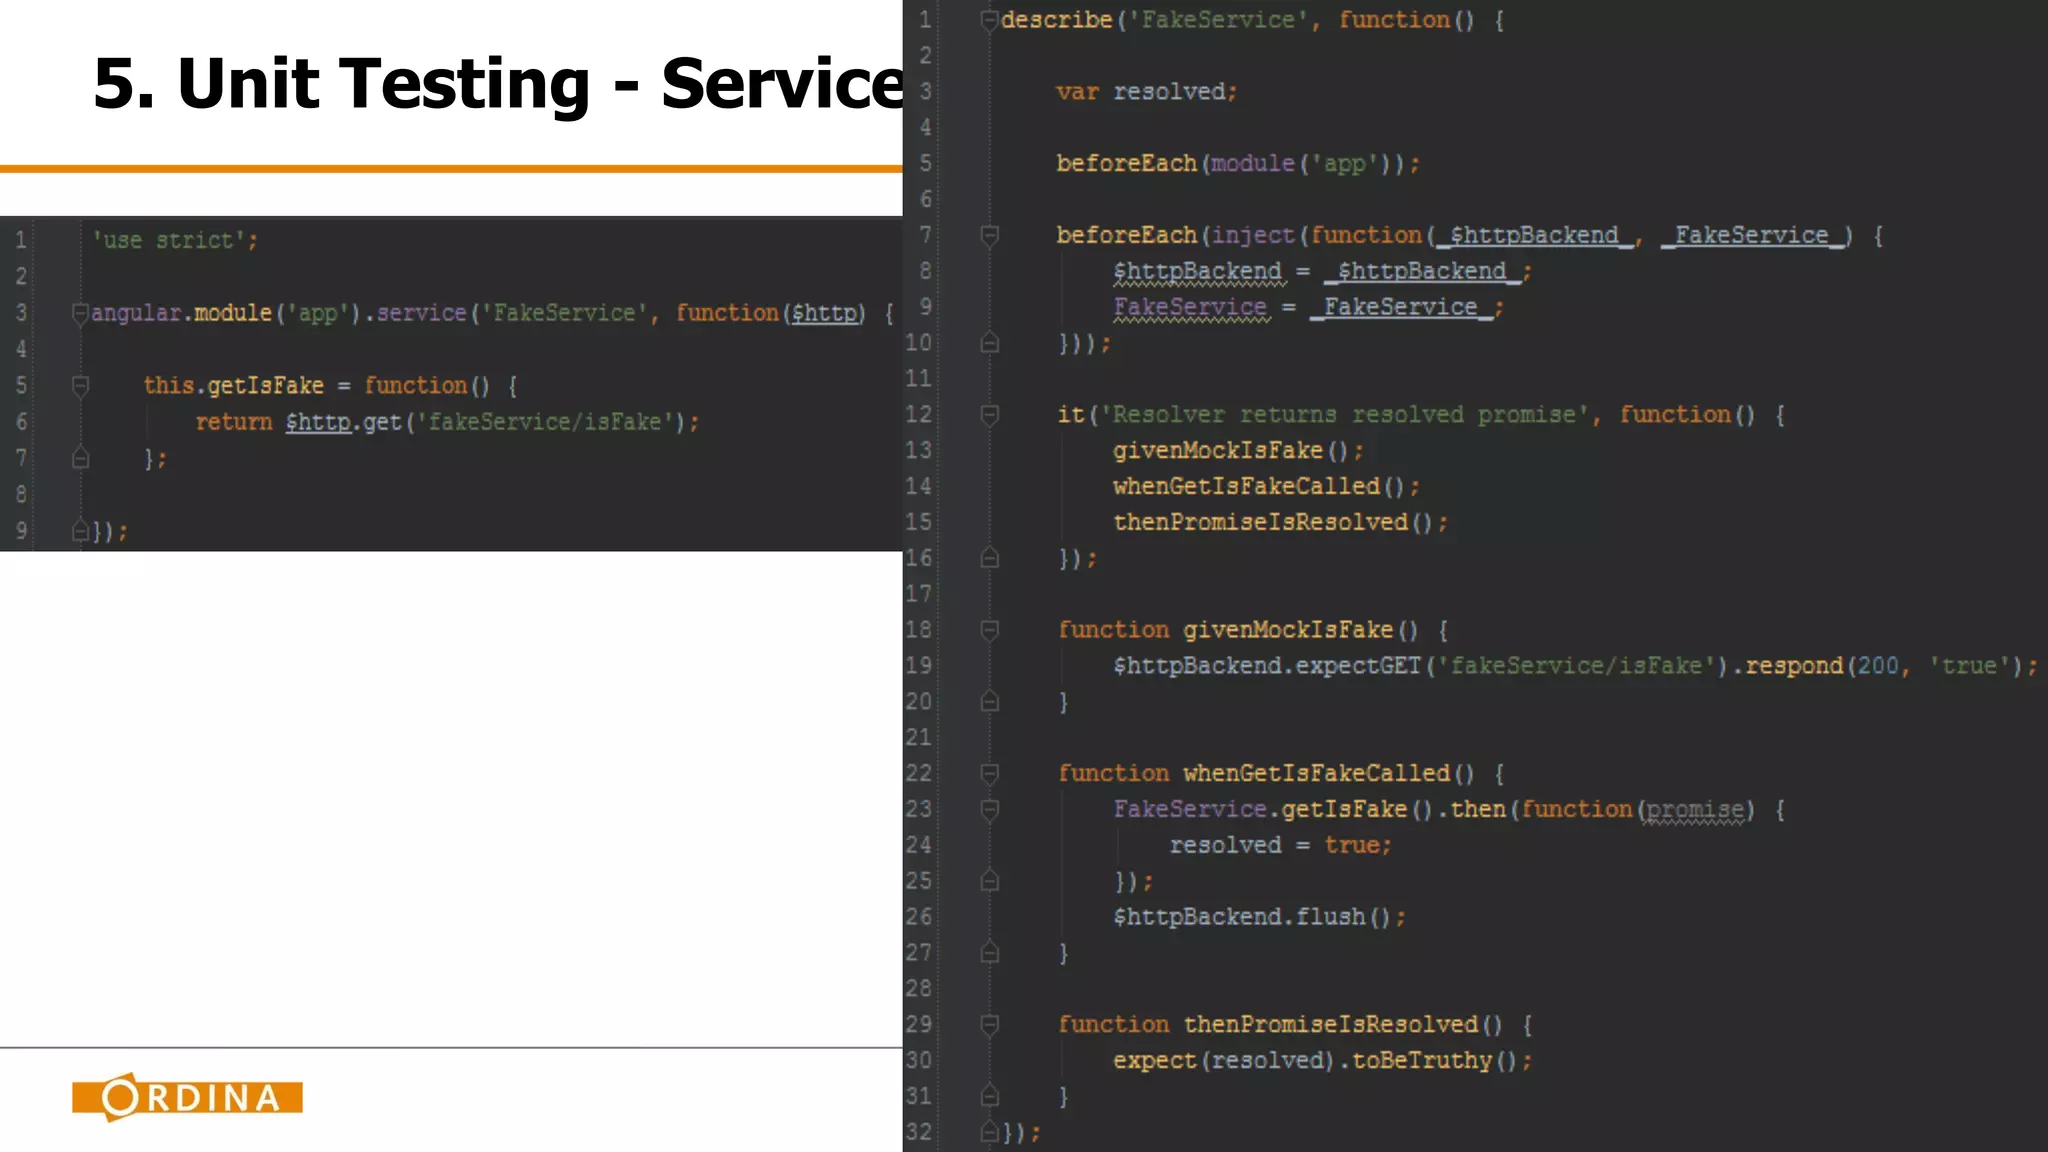Click 'FakeService.getIsFake()' on line 23
The height and width of the screenshot is (1152, 2048).
click(1274, 810)
